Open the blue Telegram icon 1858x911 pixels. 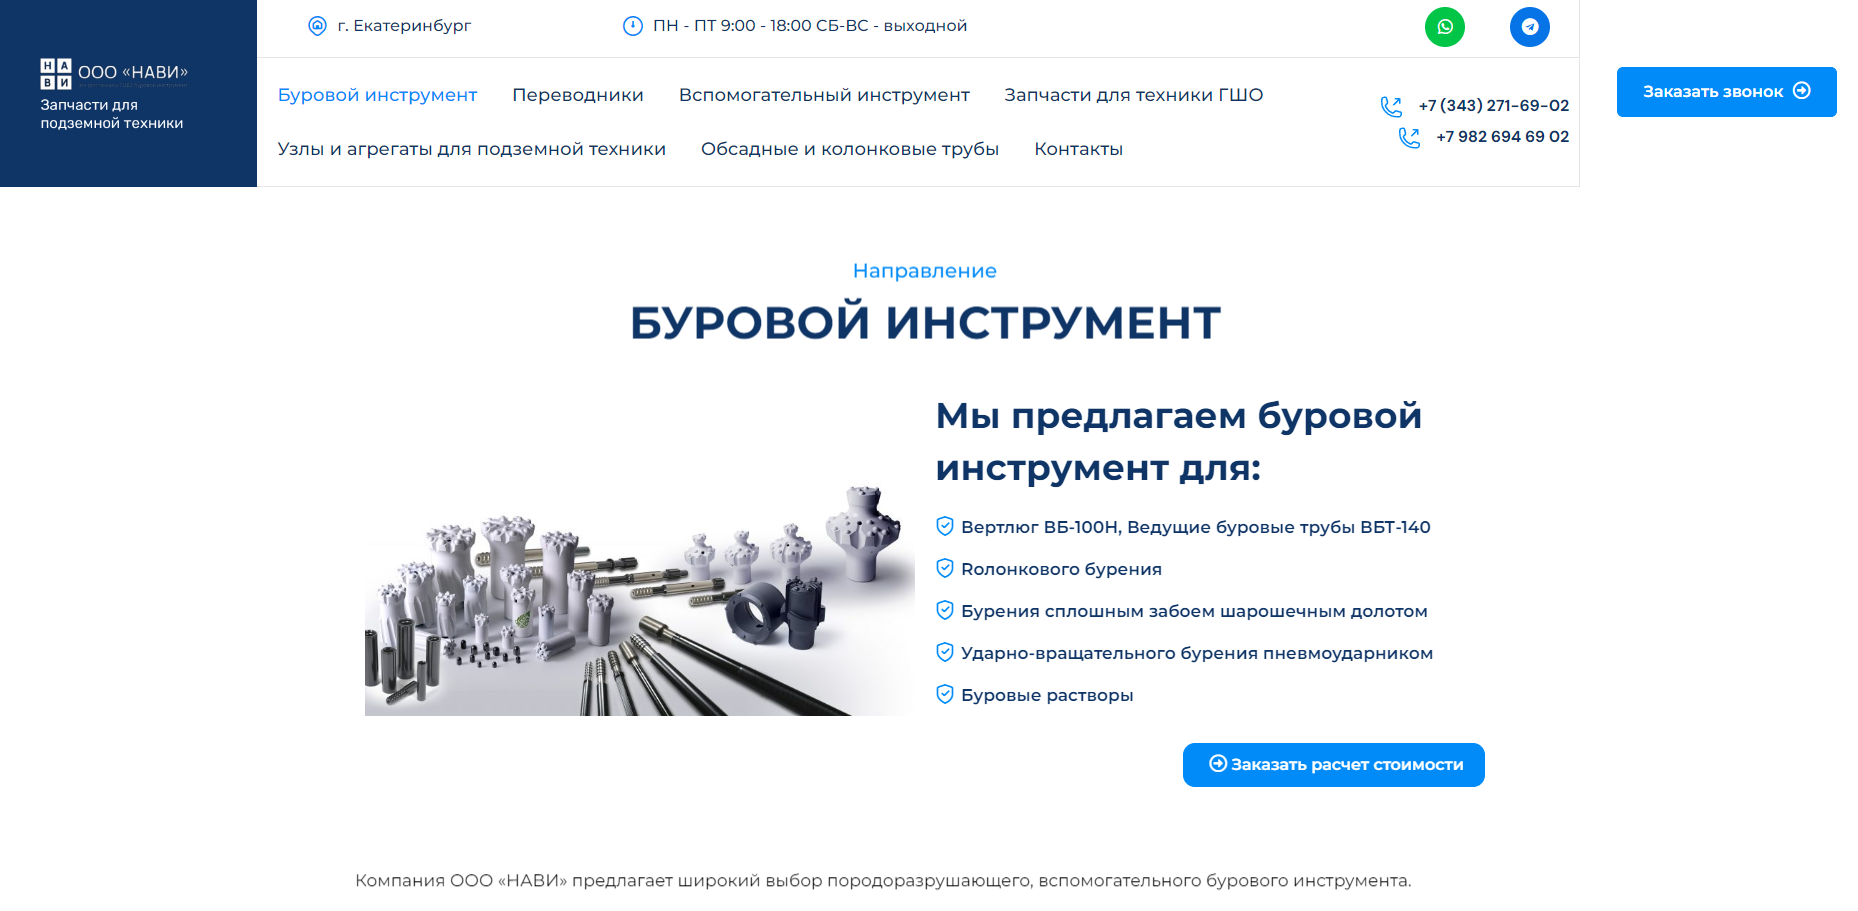point(1529,27)
